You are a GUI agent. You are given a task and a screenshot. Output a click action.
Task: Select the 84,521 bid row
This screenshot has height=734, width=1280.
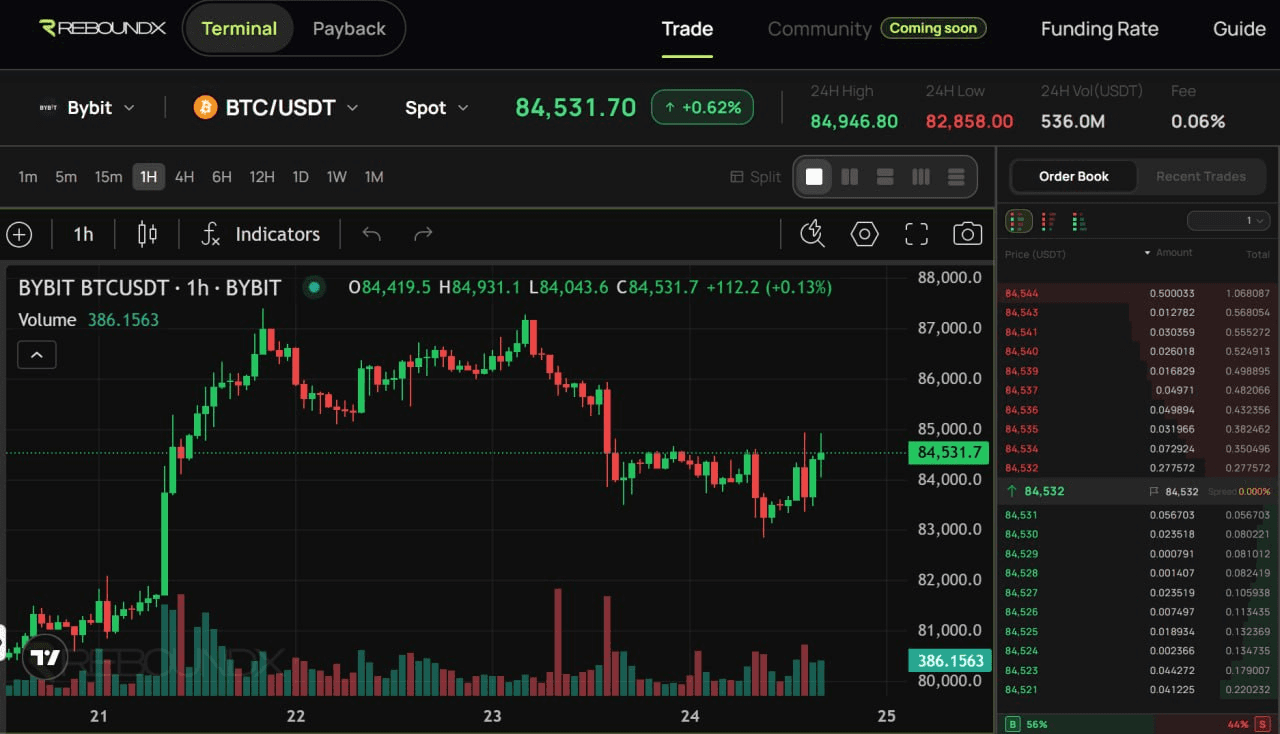coord(1138,690)
